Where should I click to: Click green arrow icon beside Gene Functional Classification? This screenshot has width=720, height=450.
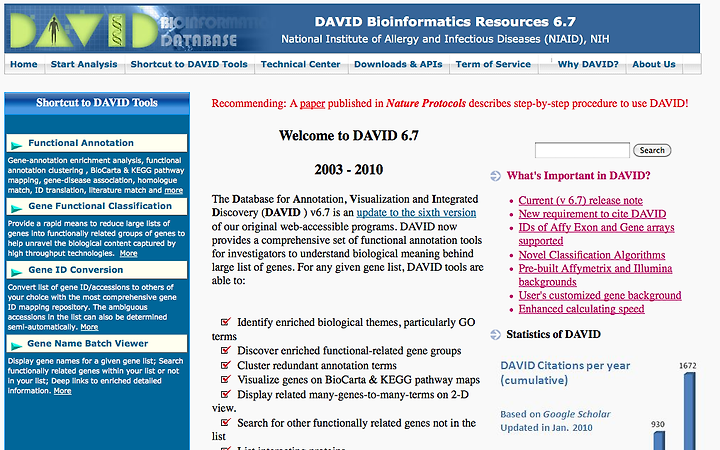[17, 208]
